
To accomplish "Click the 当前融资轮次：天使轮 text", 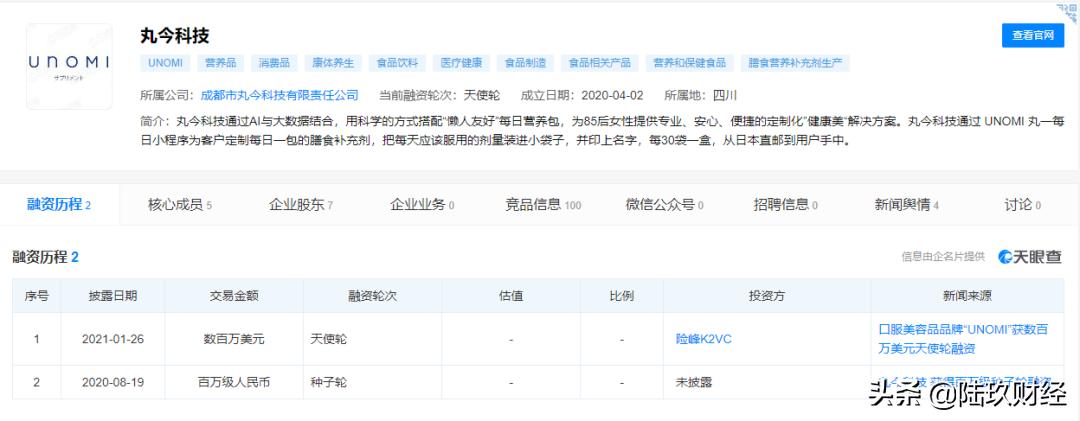I will tap(439, 95).
